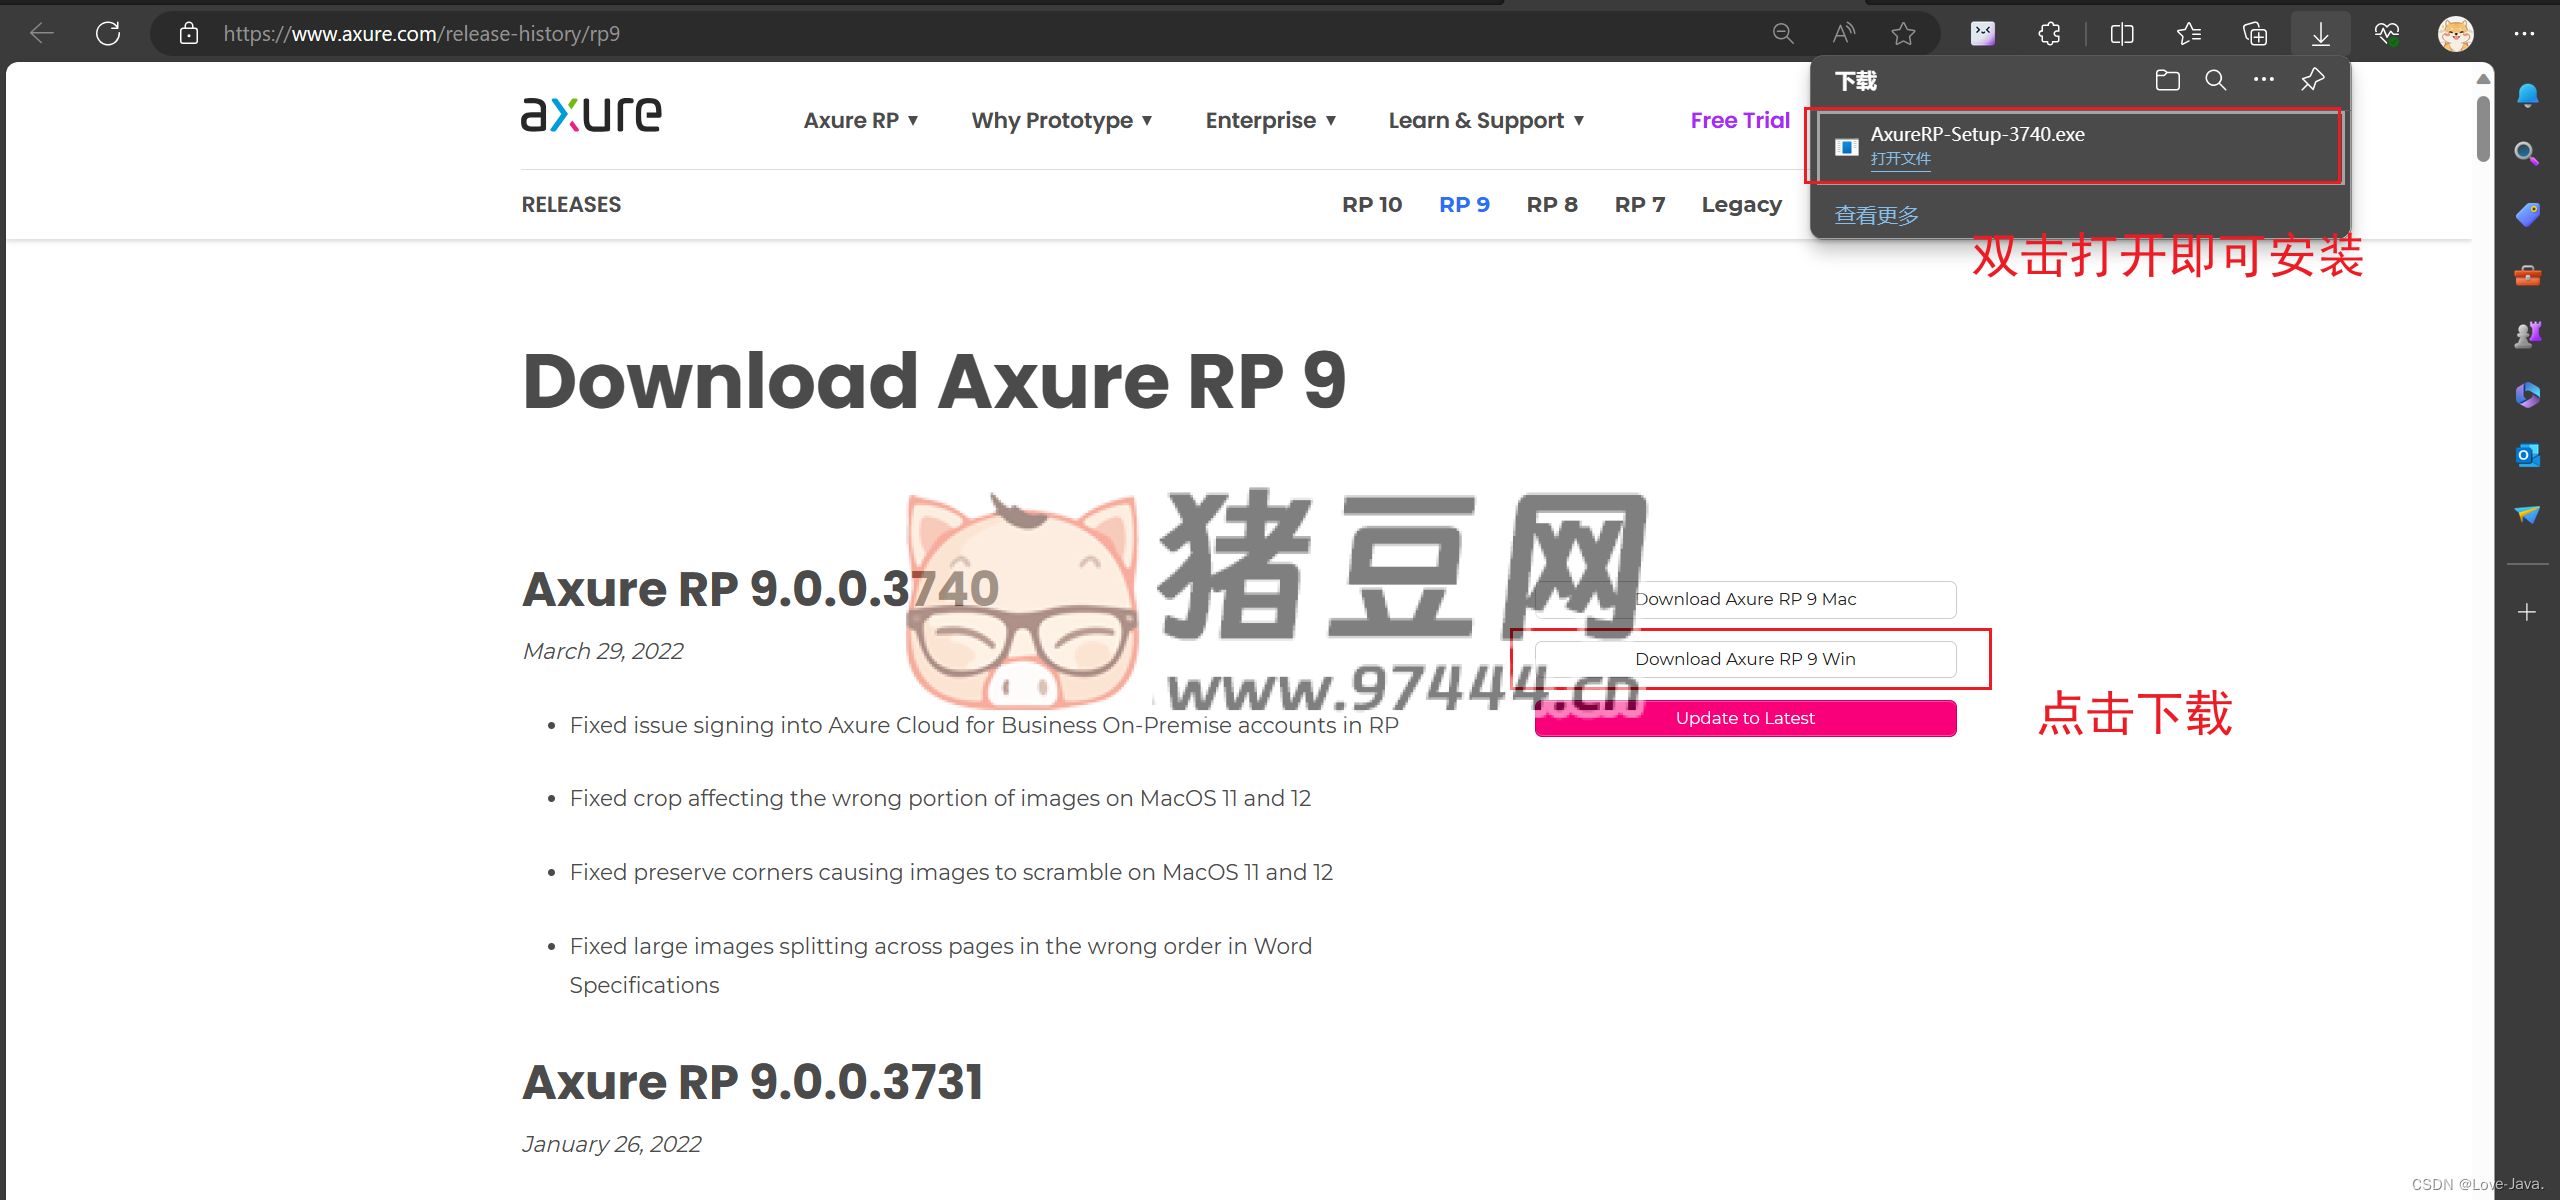Image resolution: width=2560 pixels, height=1200 pixels.
Task: Expand the Learn & Support dropdown menu
Action: [1486, 120]
